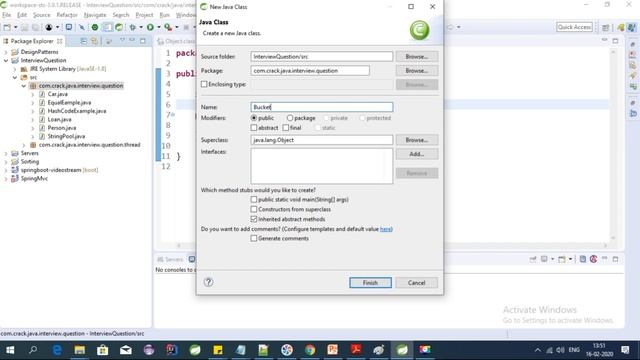Click the New file toolbar icon in Eclipse

point(7,27)
